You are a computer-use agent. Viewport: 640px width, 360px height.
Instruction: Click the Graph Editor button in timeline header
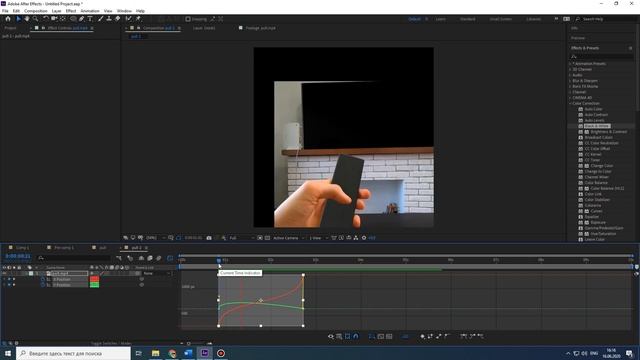pos(170,258)
